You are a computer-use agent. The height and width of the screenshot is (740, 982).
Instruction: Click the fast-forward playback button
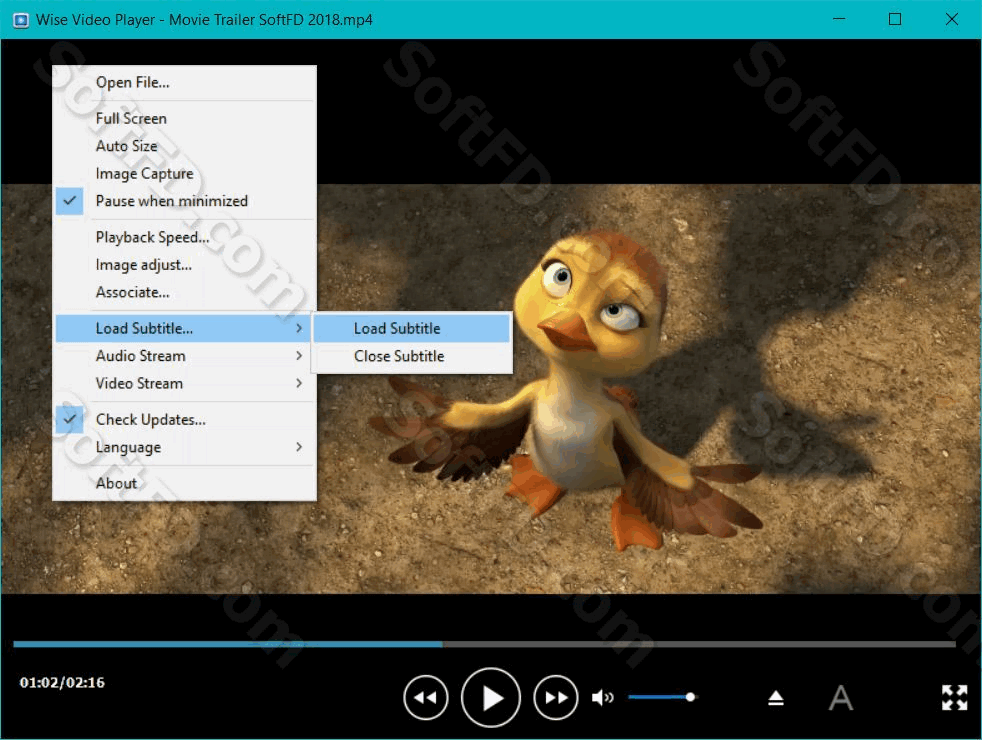coord(556,697)
